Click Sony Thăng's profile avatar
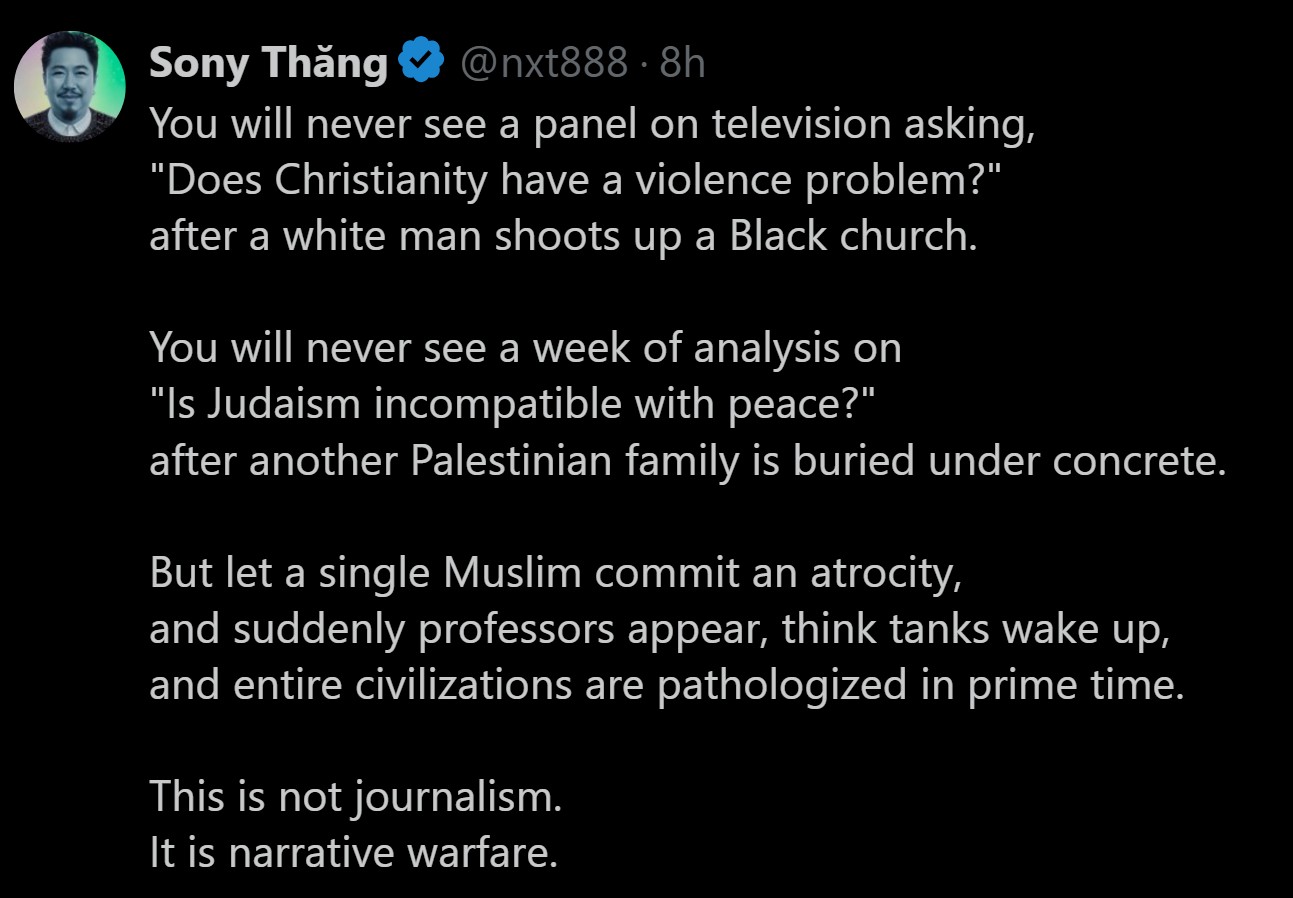Screen dimensions: 1293x898 coord(69,86)
